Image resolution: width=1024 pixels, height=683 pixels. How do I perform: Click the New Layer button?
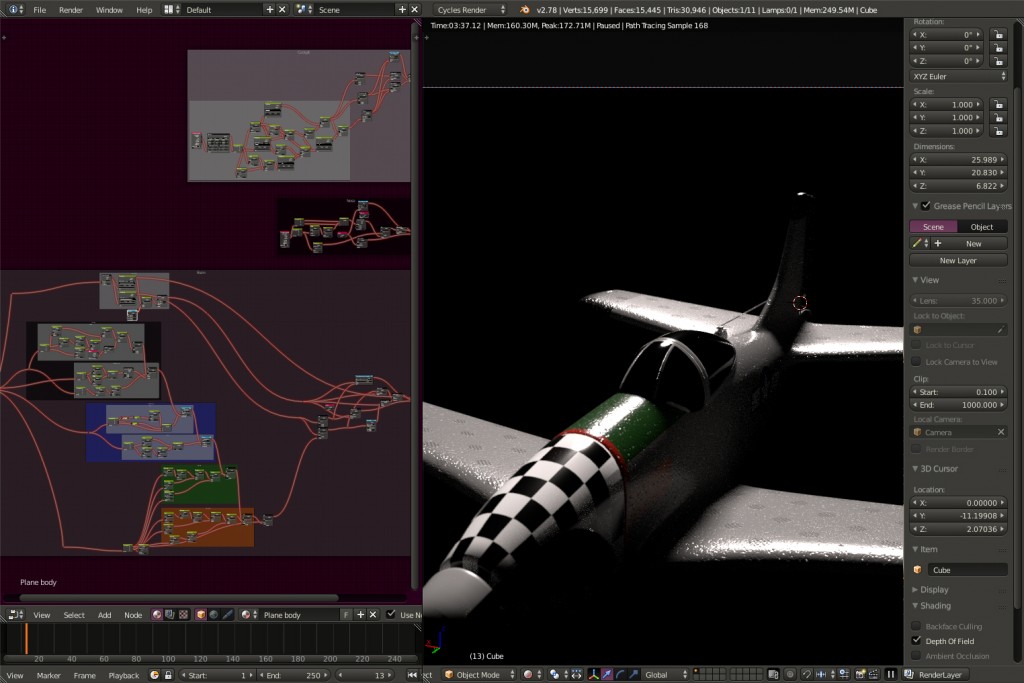(957, 259)
